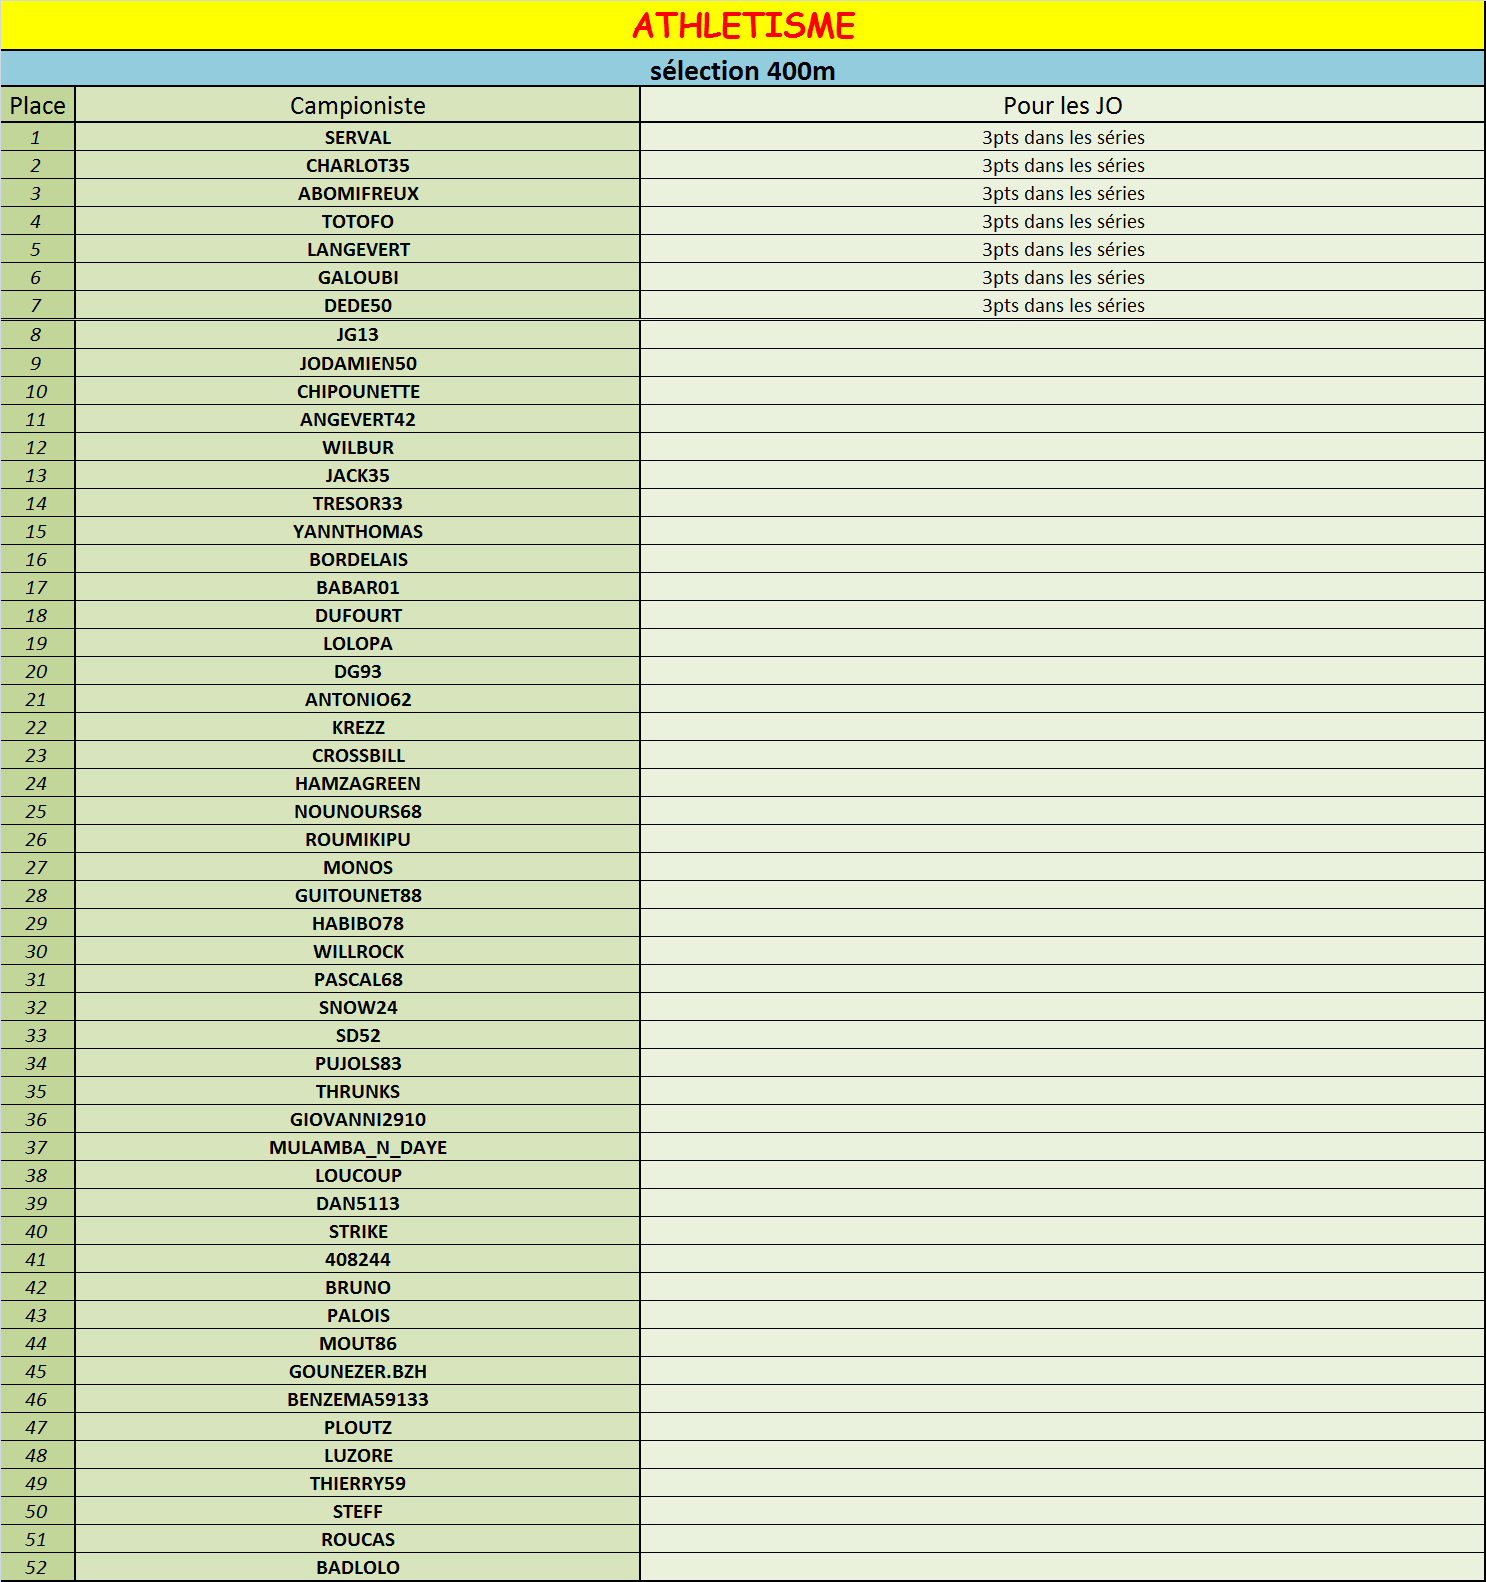Image resolution: width=1486 pixels, height=1582 pixels.
Task: Click the Place column header
Action: pyautogui.click(x=38, y=106)
